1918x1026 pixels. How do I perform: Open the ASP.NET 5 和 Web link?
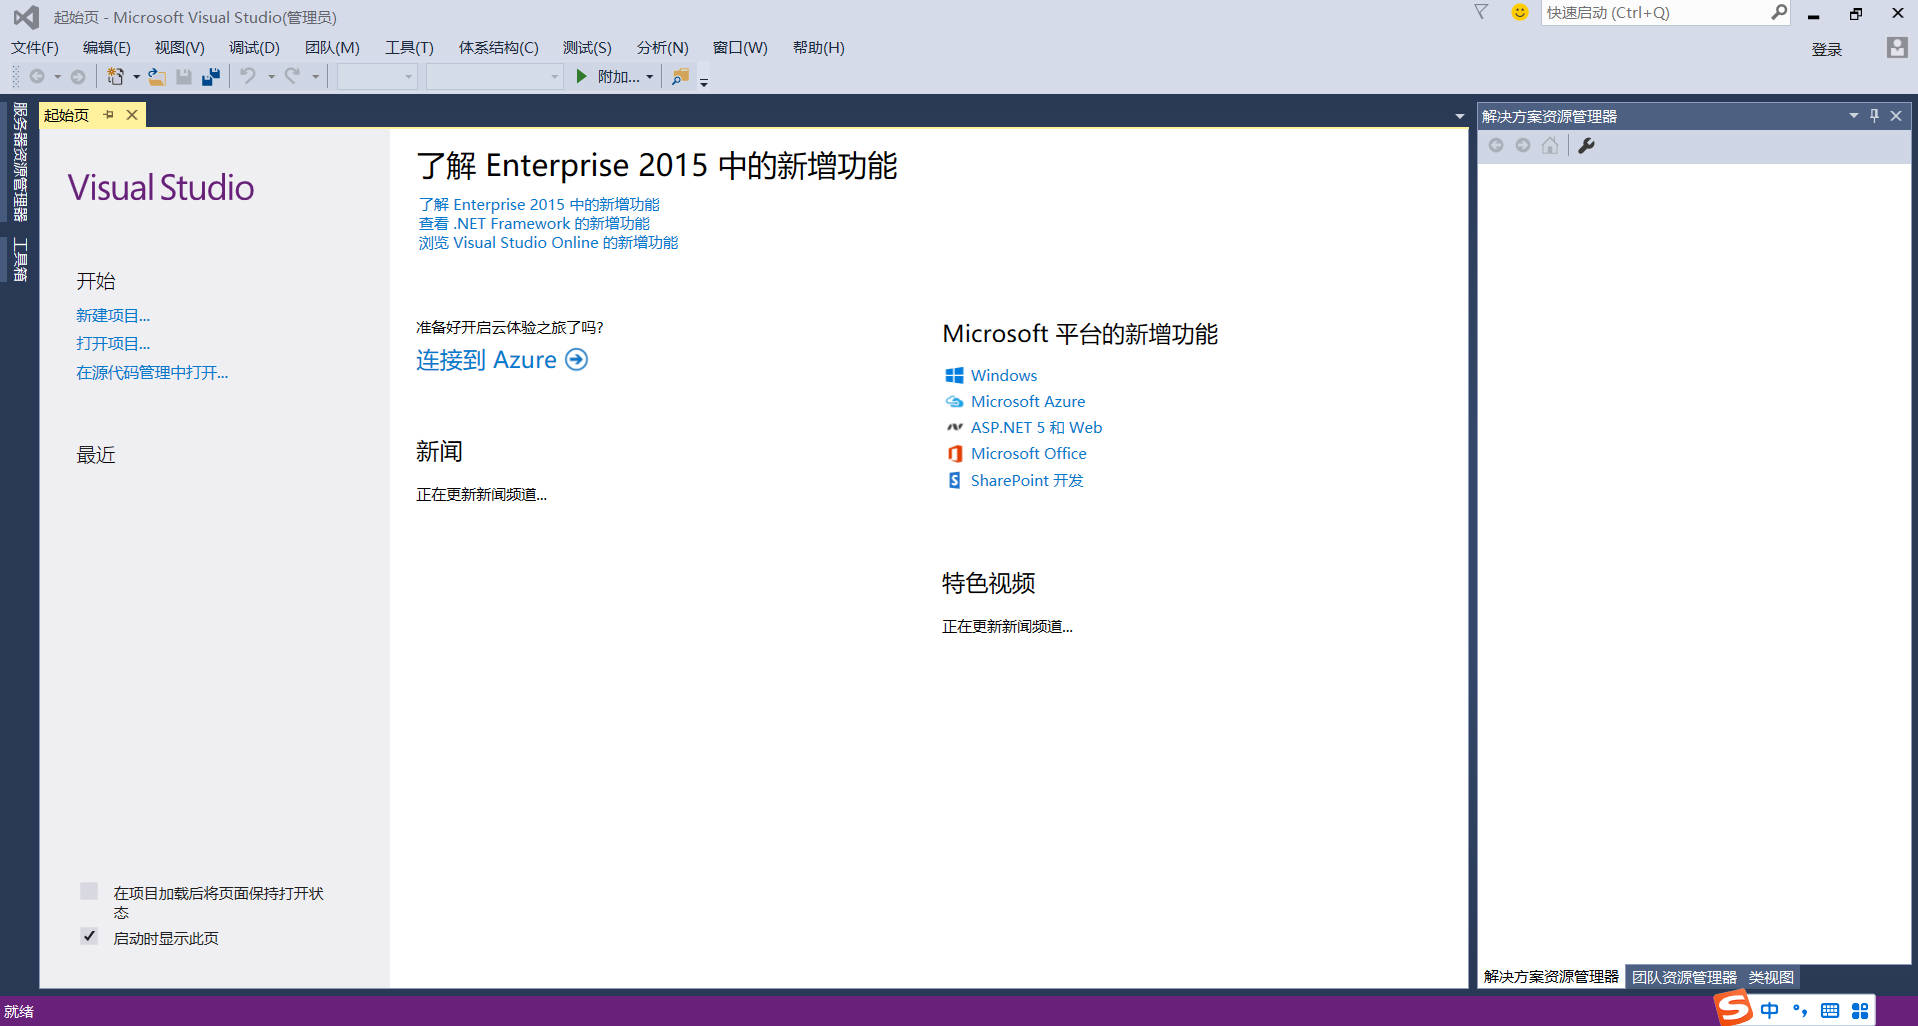click(x=1036, y=427)
